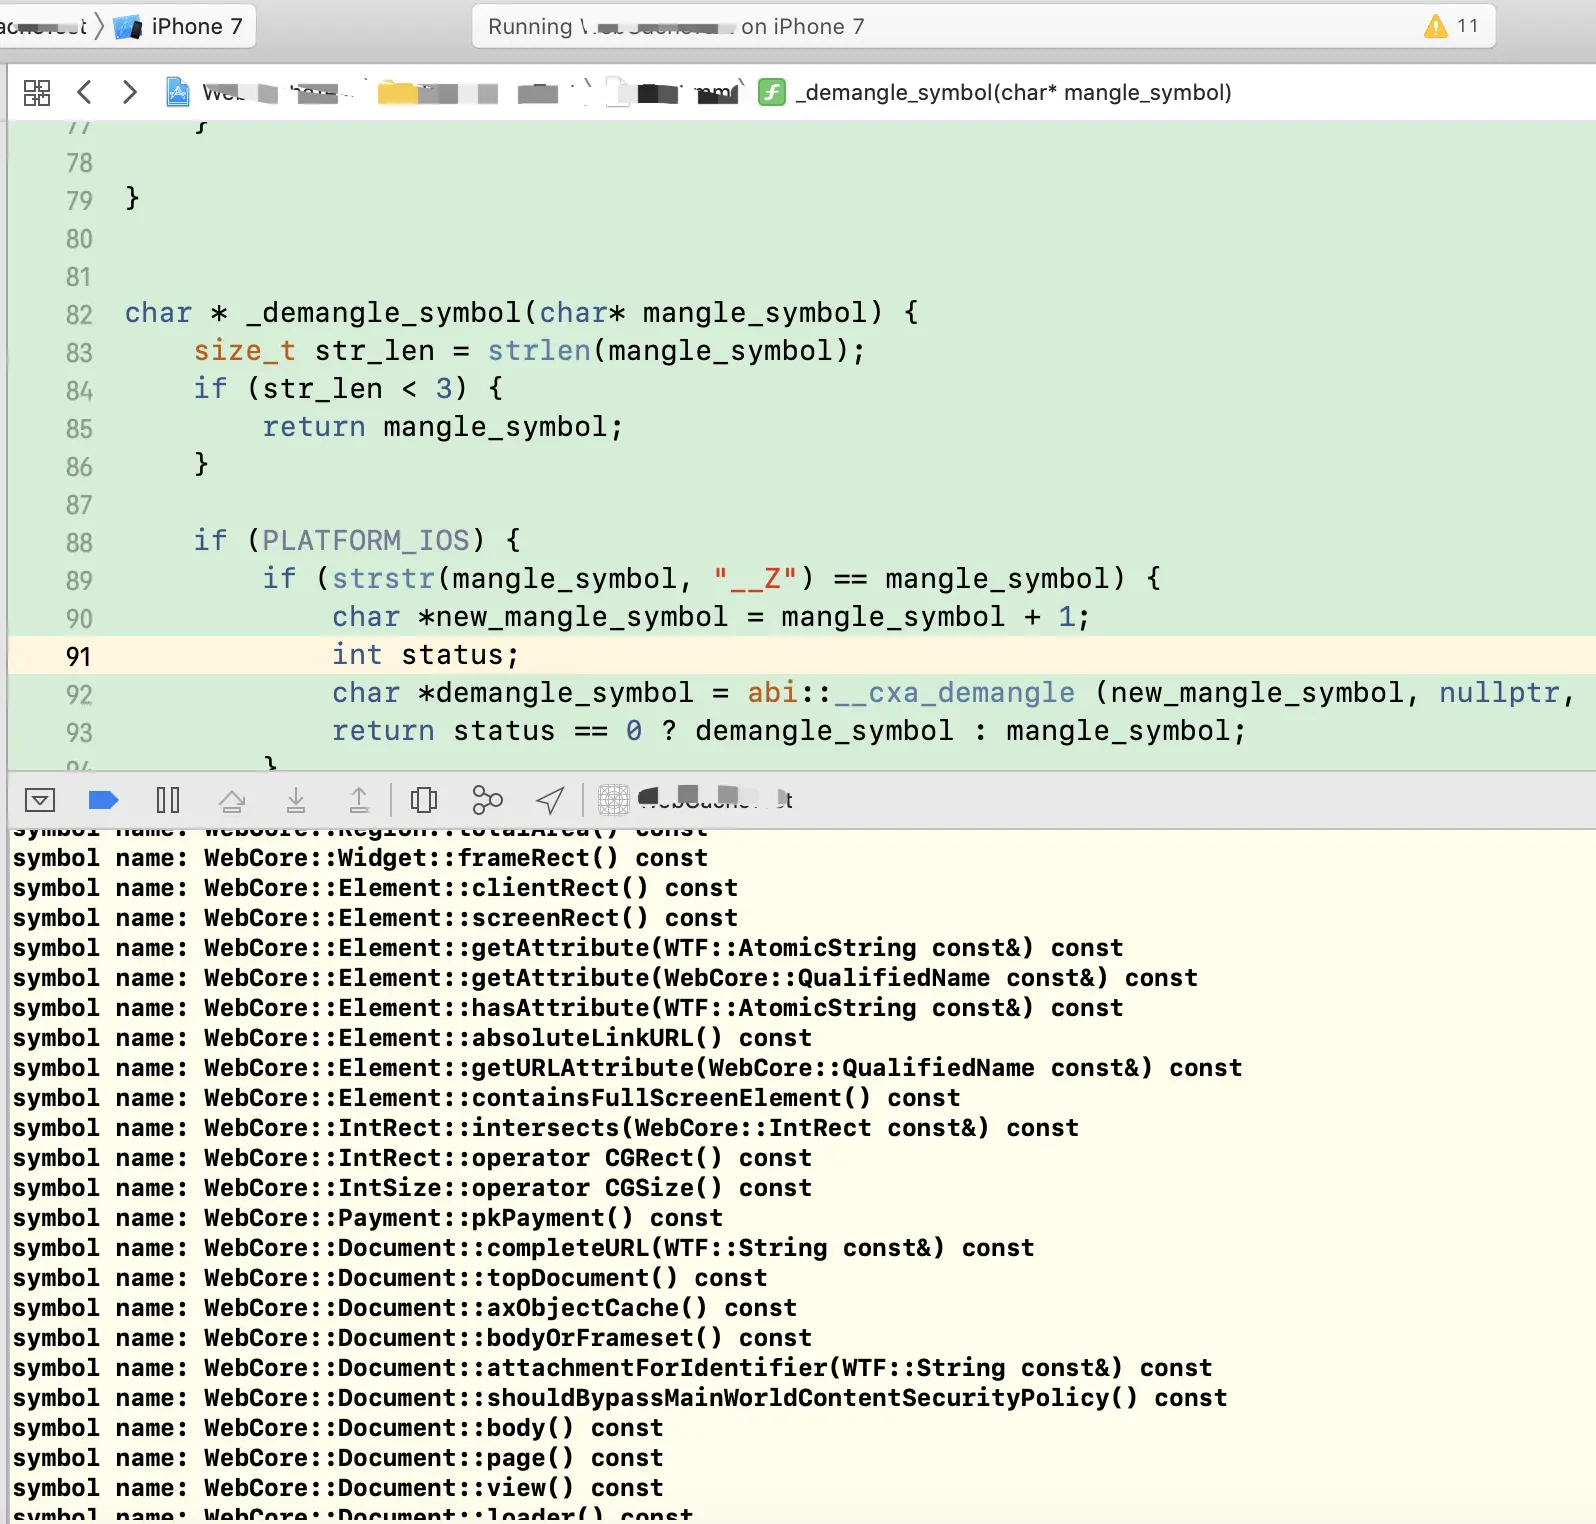The width and height of the screenshot is (1596, 1524).
Task: Set breakpoint on line 84
Action: pos(79,391)
